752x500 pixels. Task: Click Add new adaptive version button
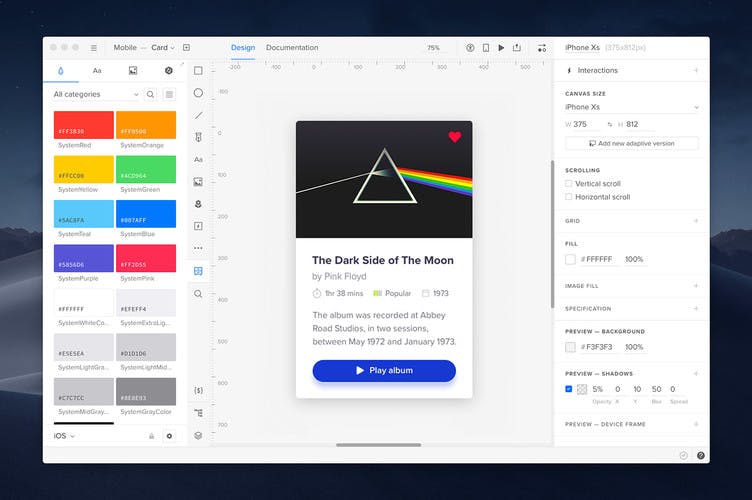pyautogui.click(x=632, y=143)
